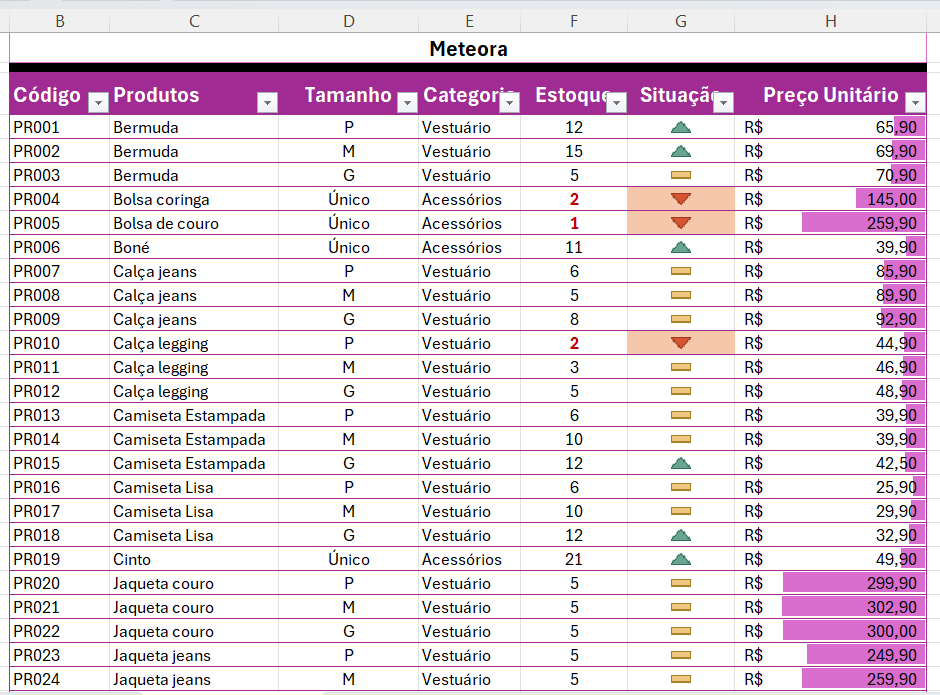This screenshot has width=940, height=695.
Task: Select column header H
Action: click(x=831, y=21)
